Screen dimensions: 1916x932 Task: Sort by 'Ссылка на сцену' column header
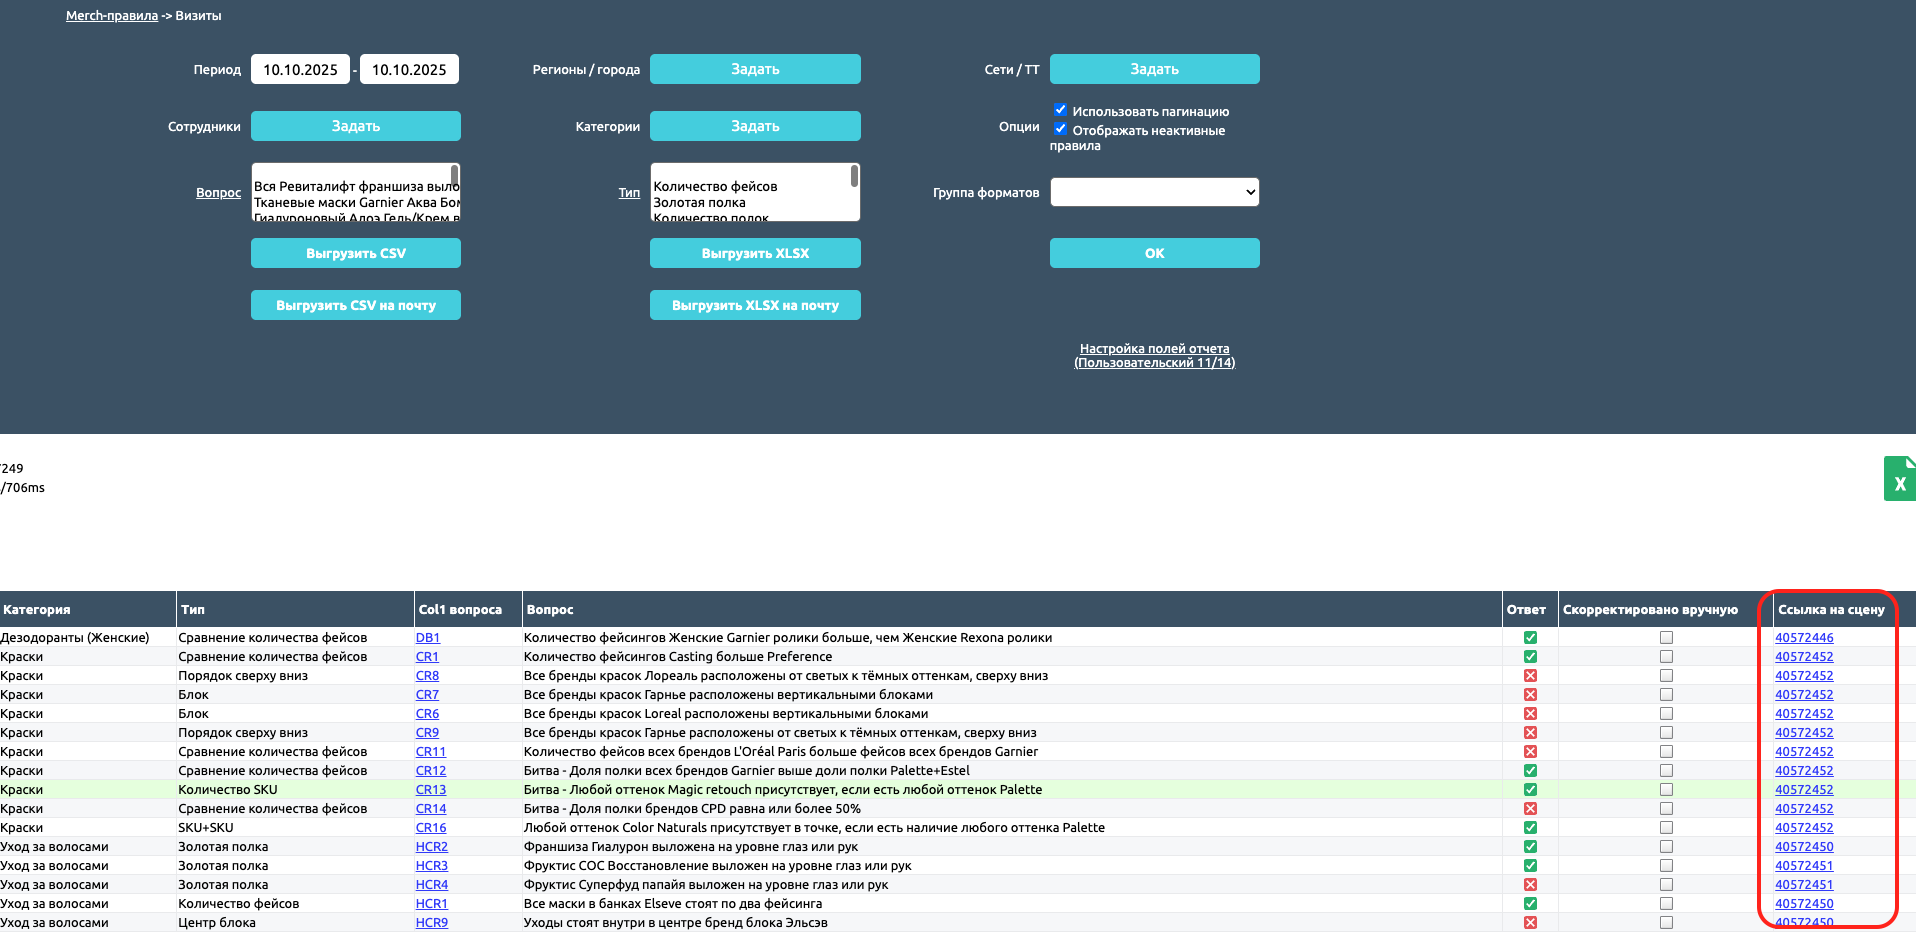(1830, 610)
